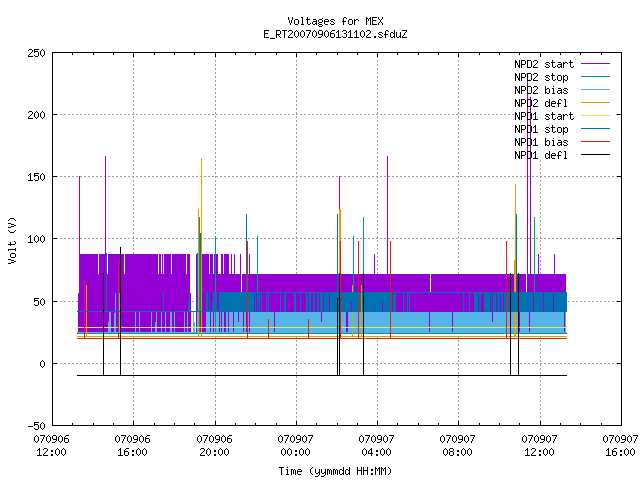
Task: Click the x-axis label 070906 16:00
Action: (x=132, y=446)
